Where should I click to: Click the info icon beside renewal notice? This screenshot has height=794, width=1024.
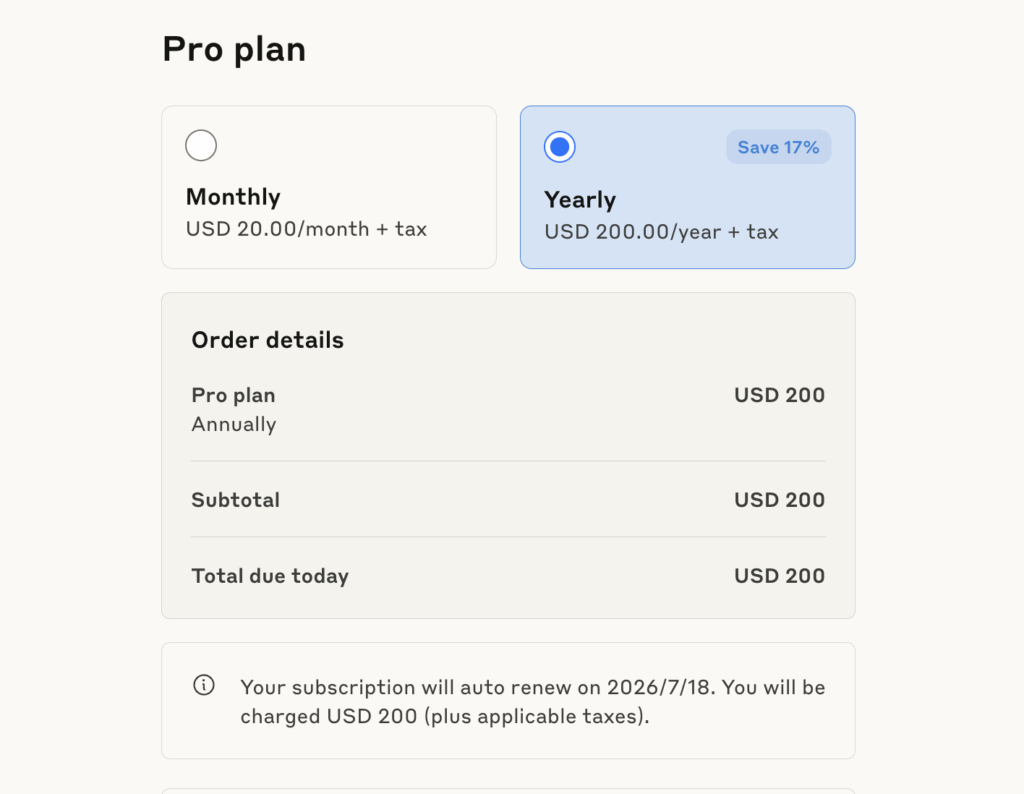203,686
